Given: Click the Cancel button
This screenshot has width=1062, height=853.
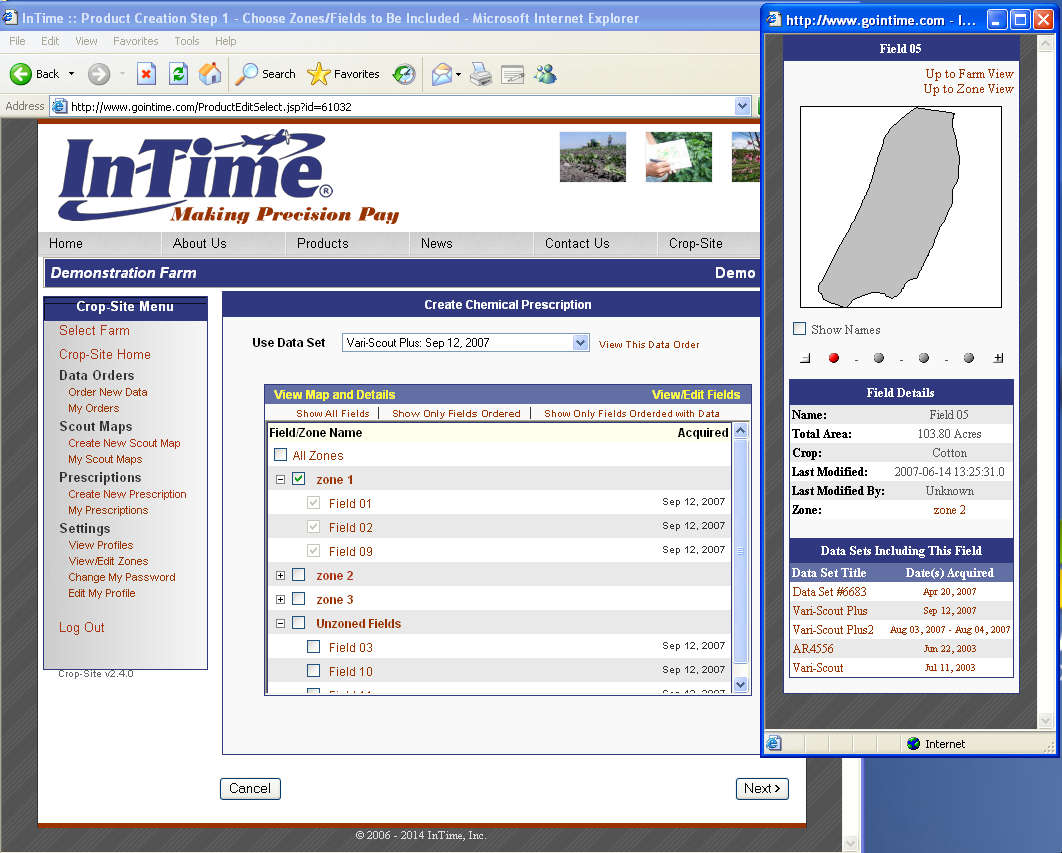Looking at the screenshot, I should tap(250, 789).
